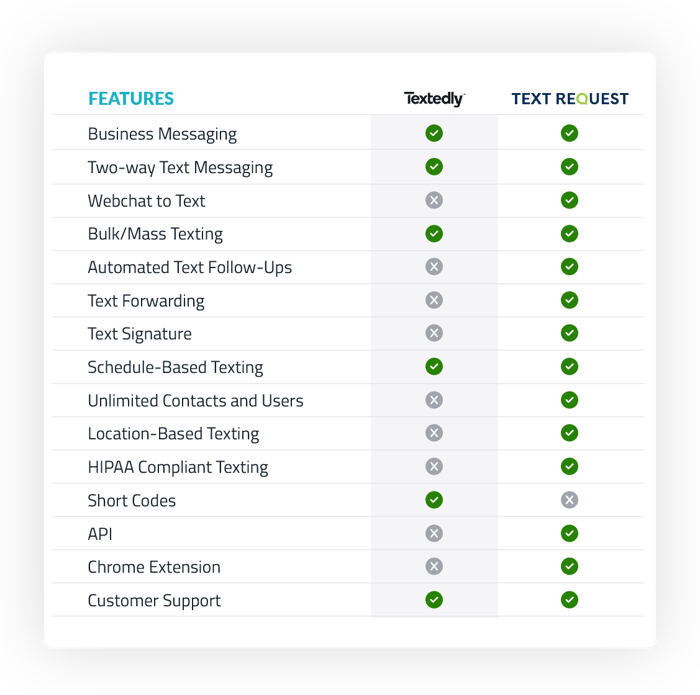Click Text Request's gray X for Short Codes
The image size is (700, 695).
click(x=569, y=500)
